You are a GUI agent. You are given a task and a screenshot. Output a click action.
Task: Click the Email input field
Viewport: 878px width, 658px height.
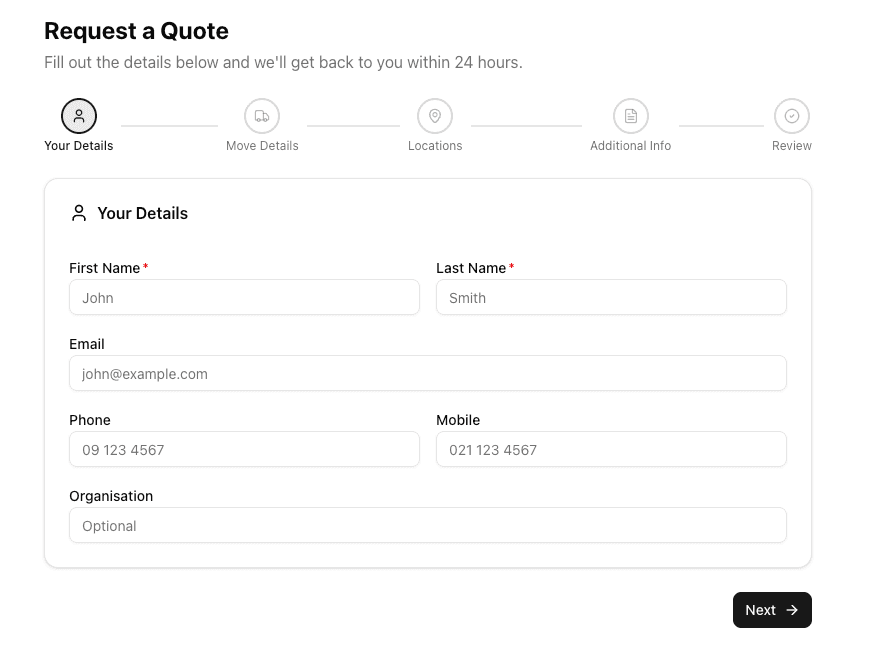(428, 373)
